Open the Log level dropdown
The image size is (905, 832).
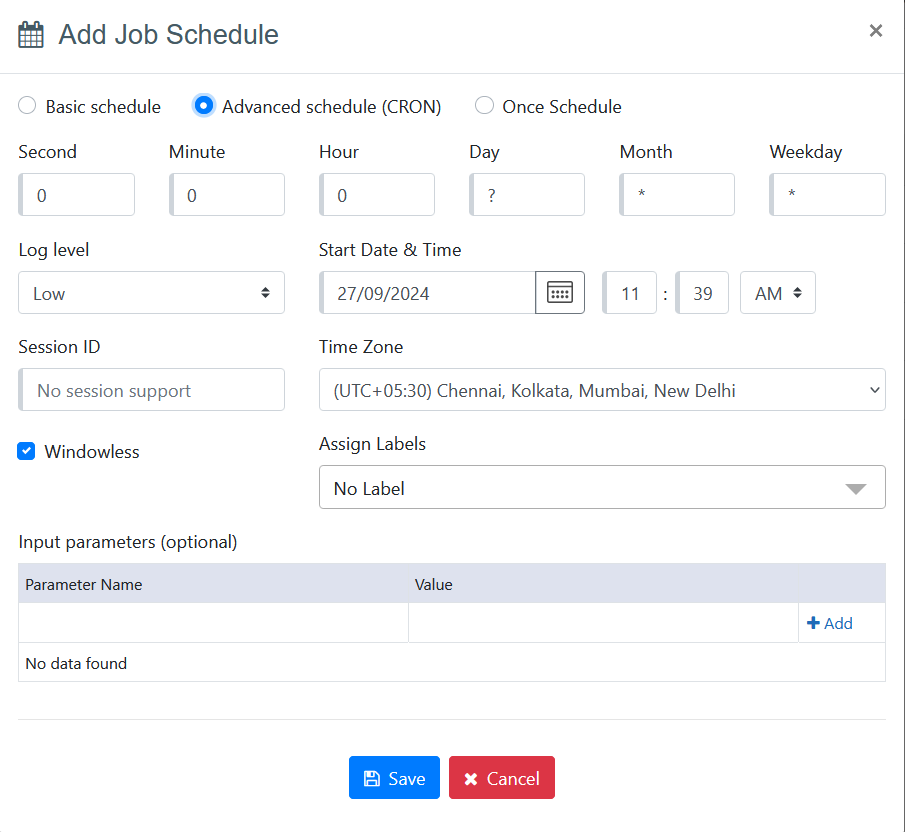(151, 293)
